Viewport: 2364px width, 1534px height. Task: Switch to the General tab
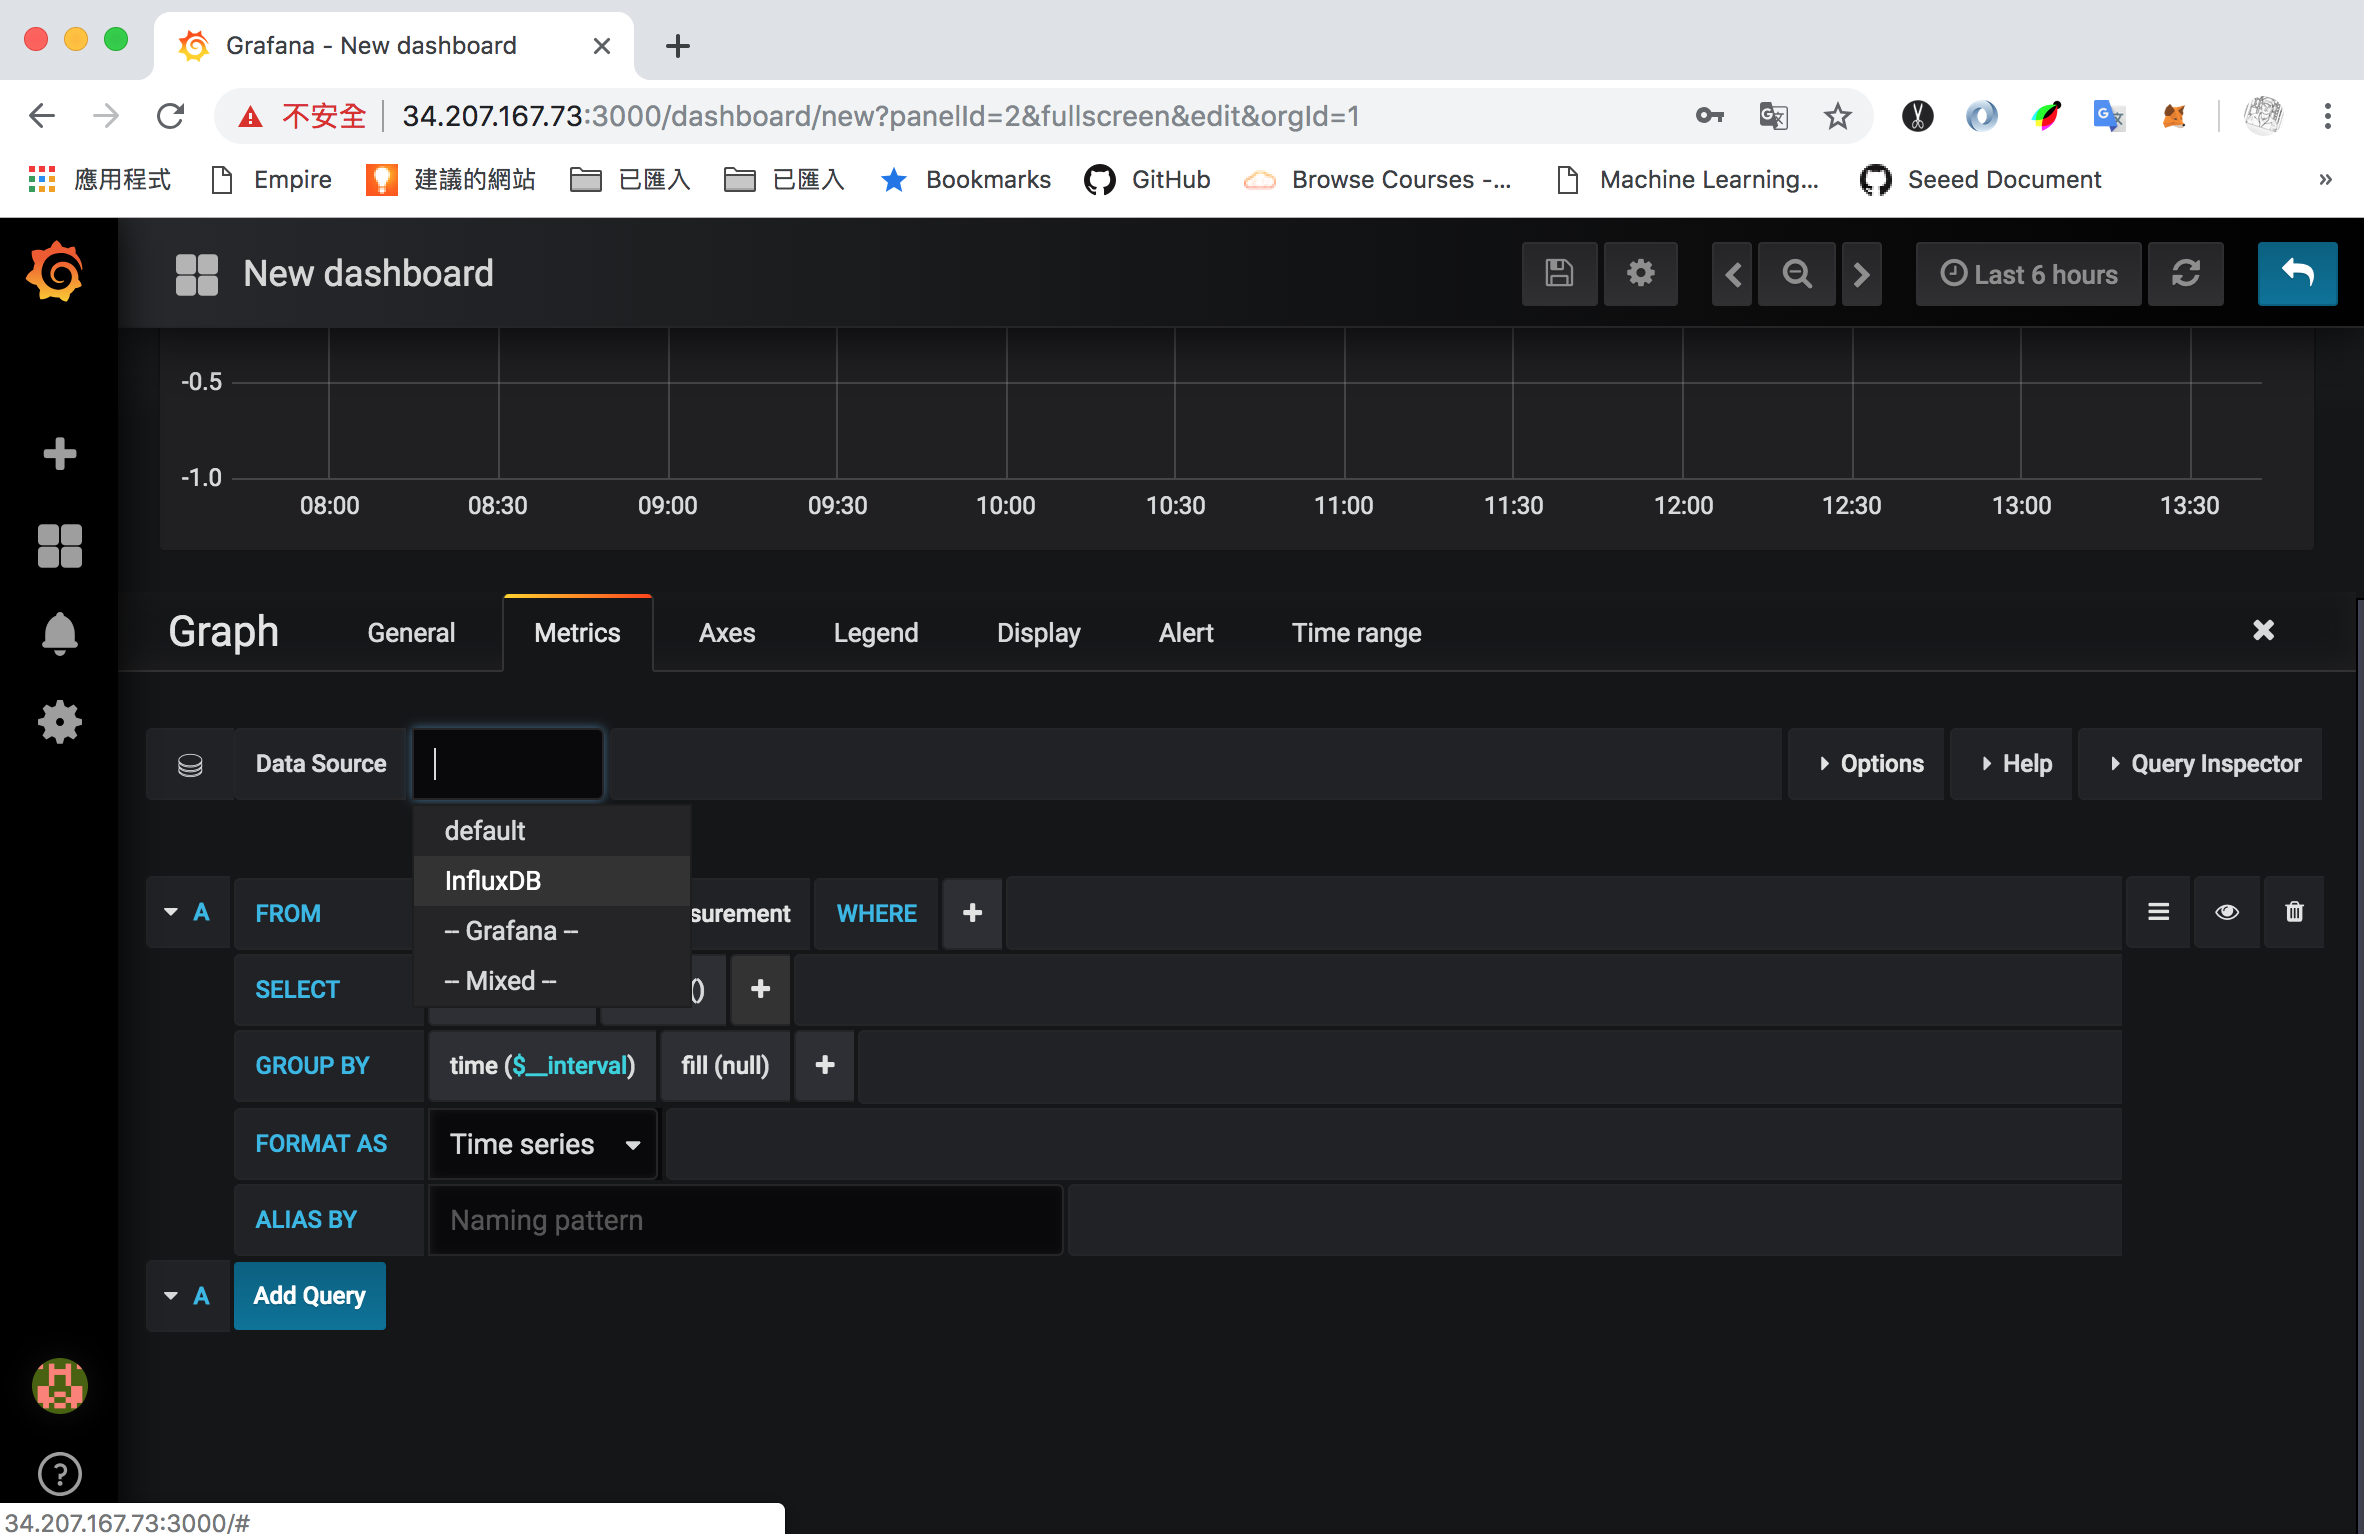coord(411,633)
